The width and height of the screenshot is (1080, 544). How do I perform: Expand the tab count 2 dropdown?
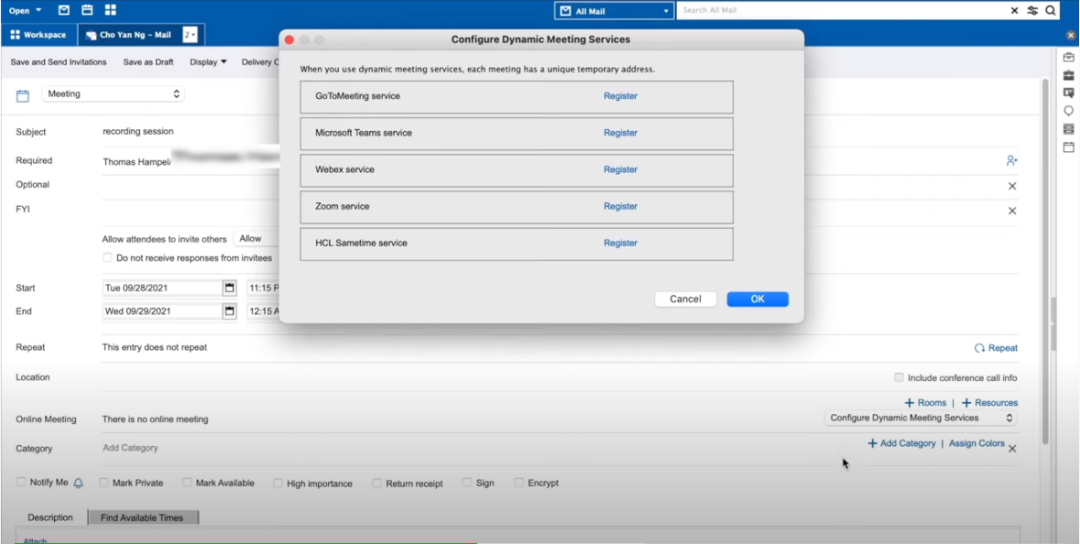pyautogui.click(x=190, y=34)
